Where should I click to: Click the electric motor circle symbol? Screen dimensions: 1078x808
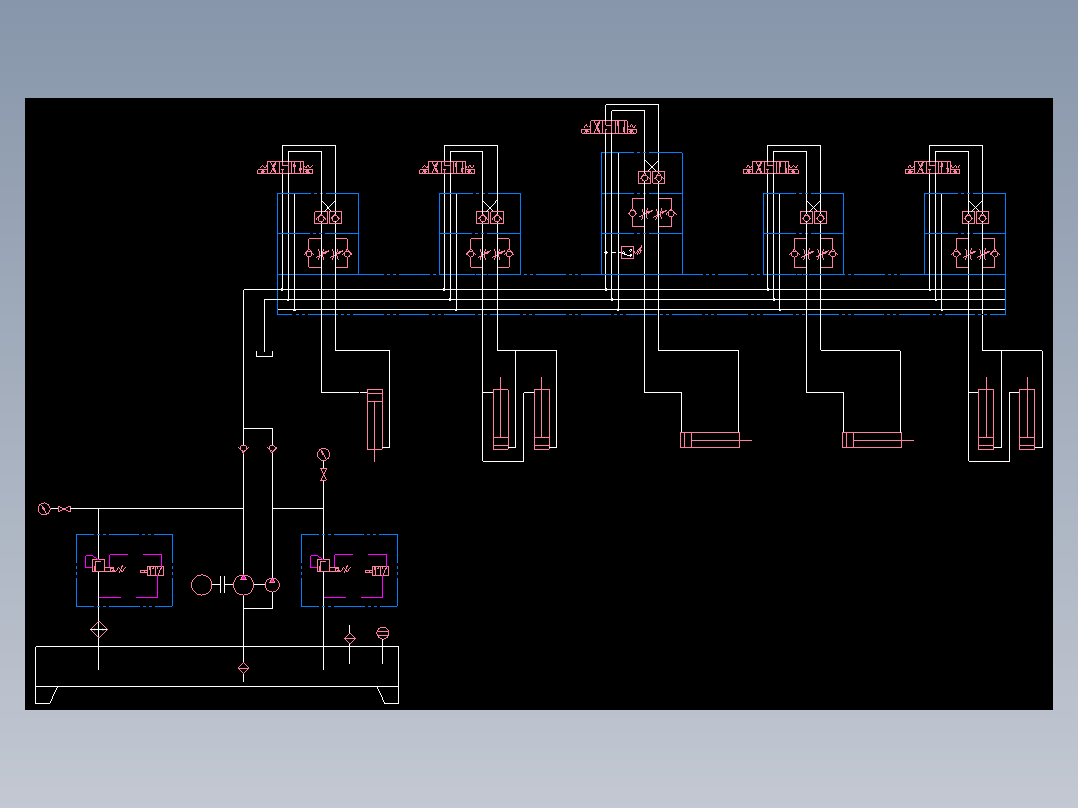coord(201,585)
